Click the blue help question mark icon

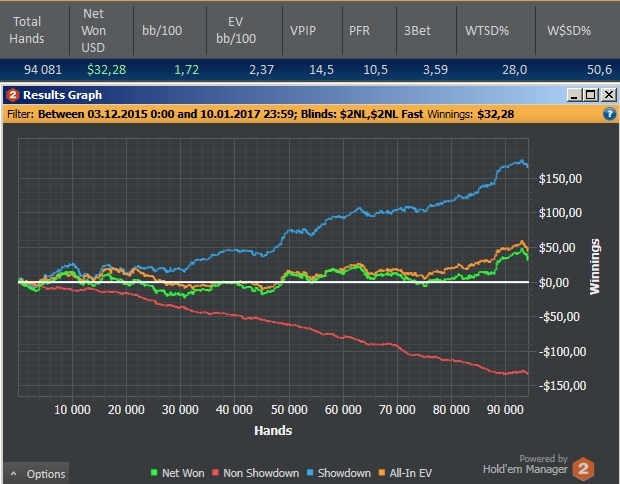[609, 114]
